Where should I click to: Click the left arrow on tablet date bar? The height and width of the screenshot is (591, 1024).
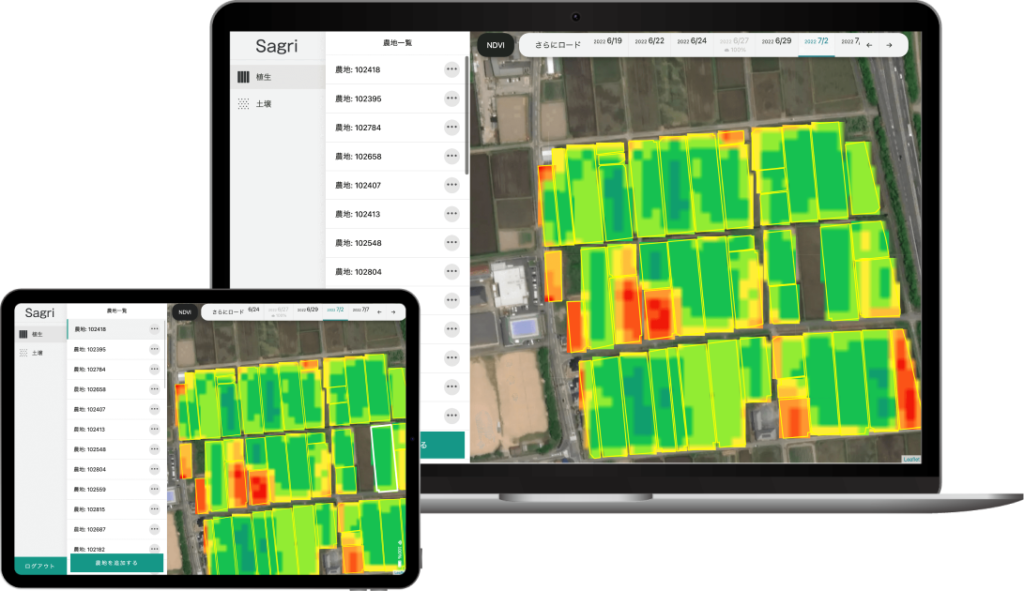(379, 311)
